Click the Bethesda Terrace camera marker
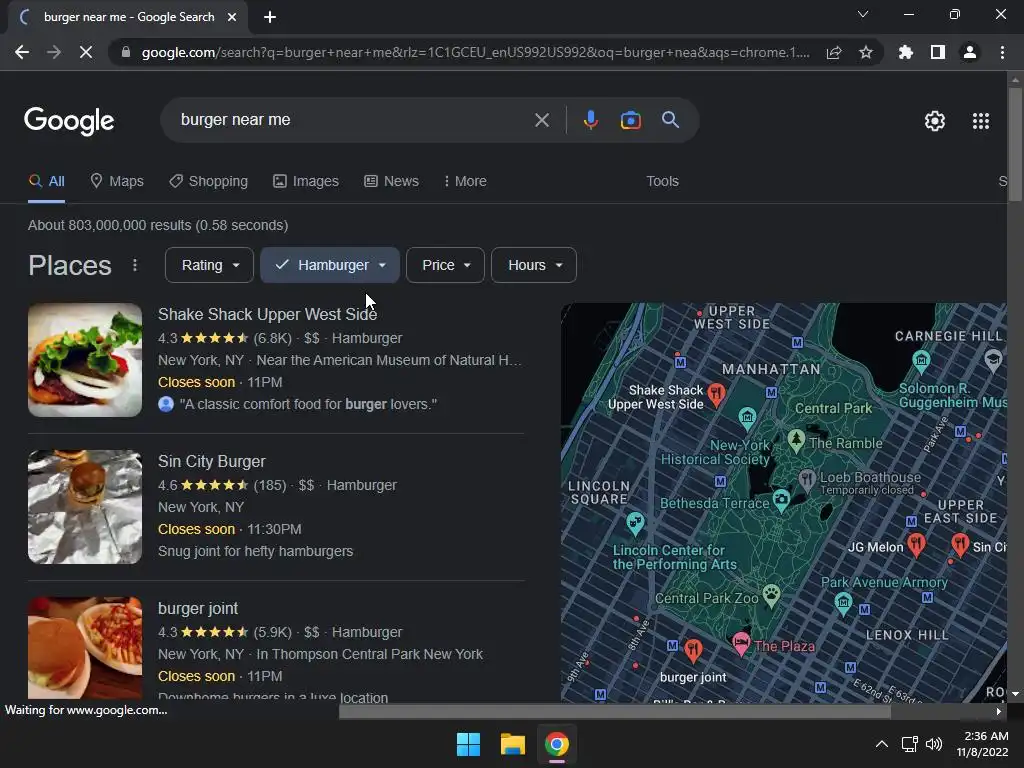Viewport: 1024px width, 768px height. coord(781,500)
